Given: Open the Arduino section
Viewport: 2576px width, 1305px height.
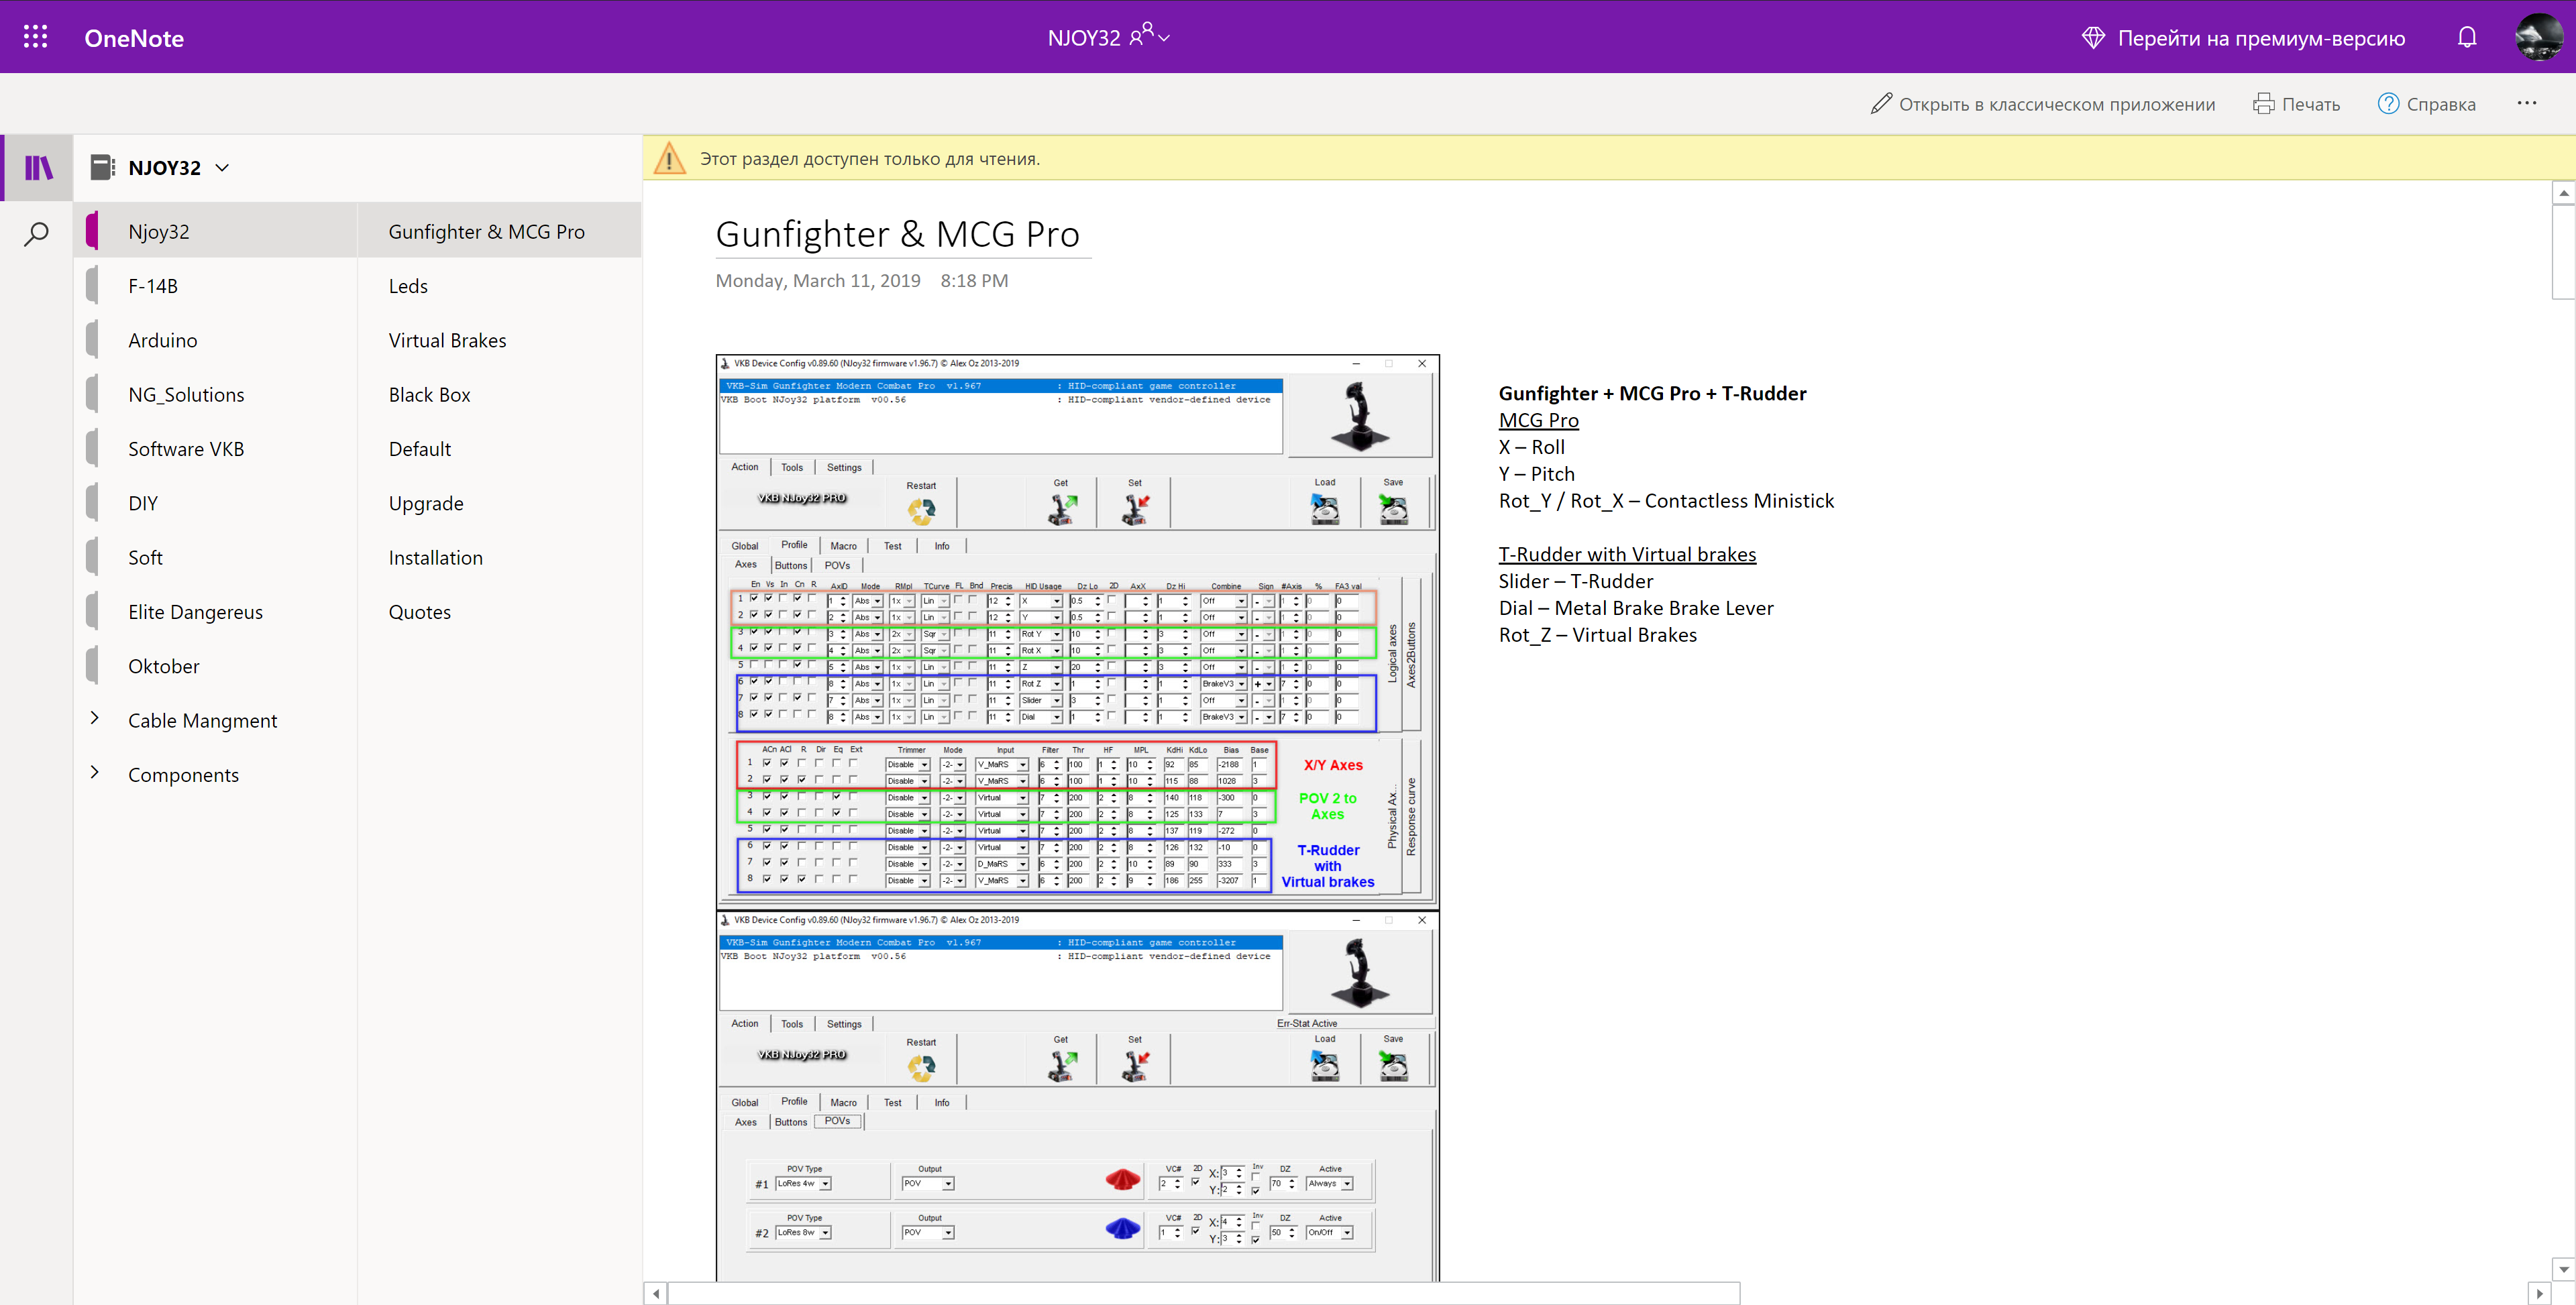Looking at the screenshot, I should point(216,340).
